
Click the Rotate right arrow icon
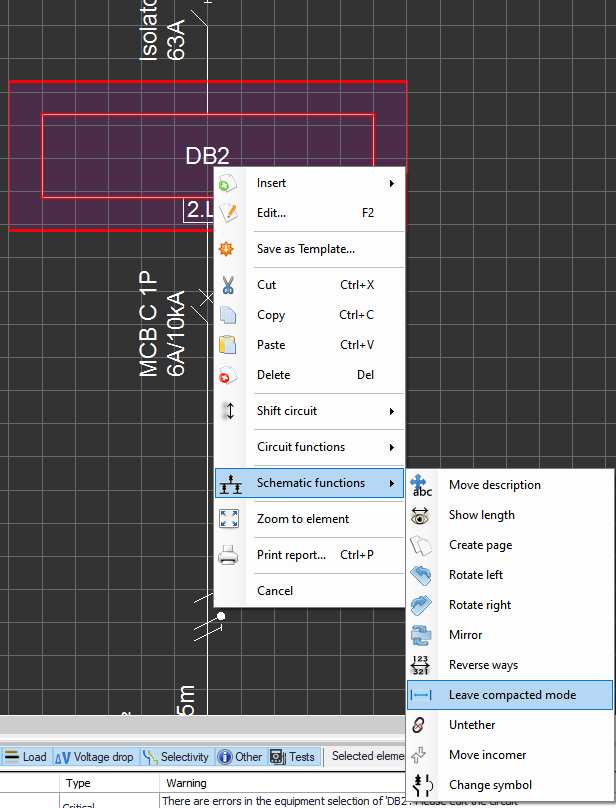(x=421, y=605)
